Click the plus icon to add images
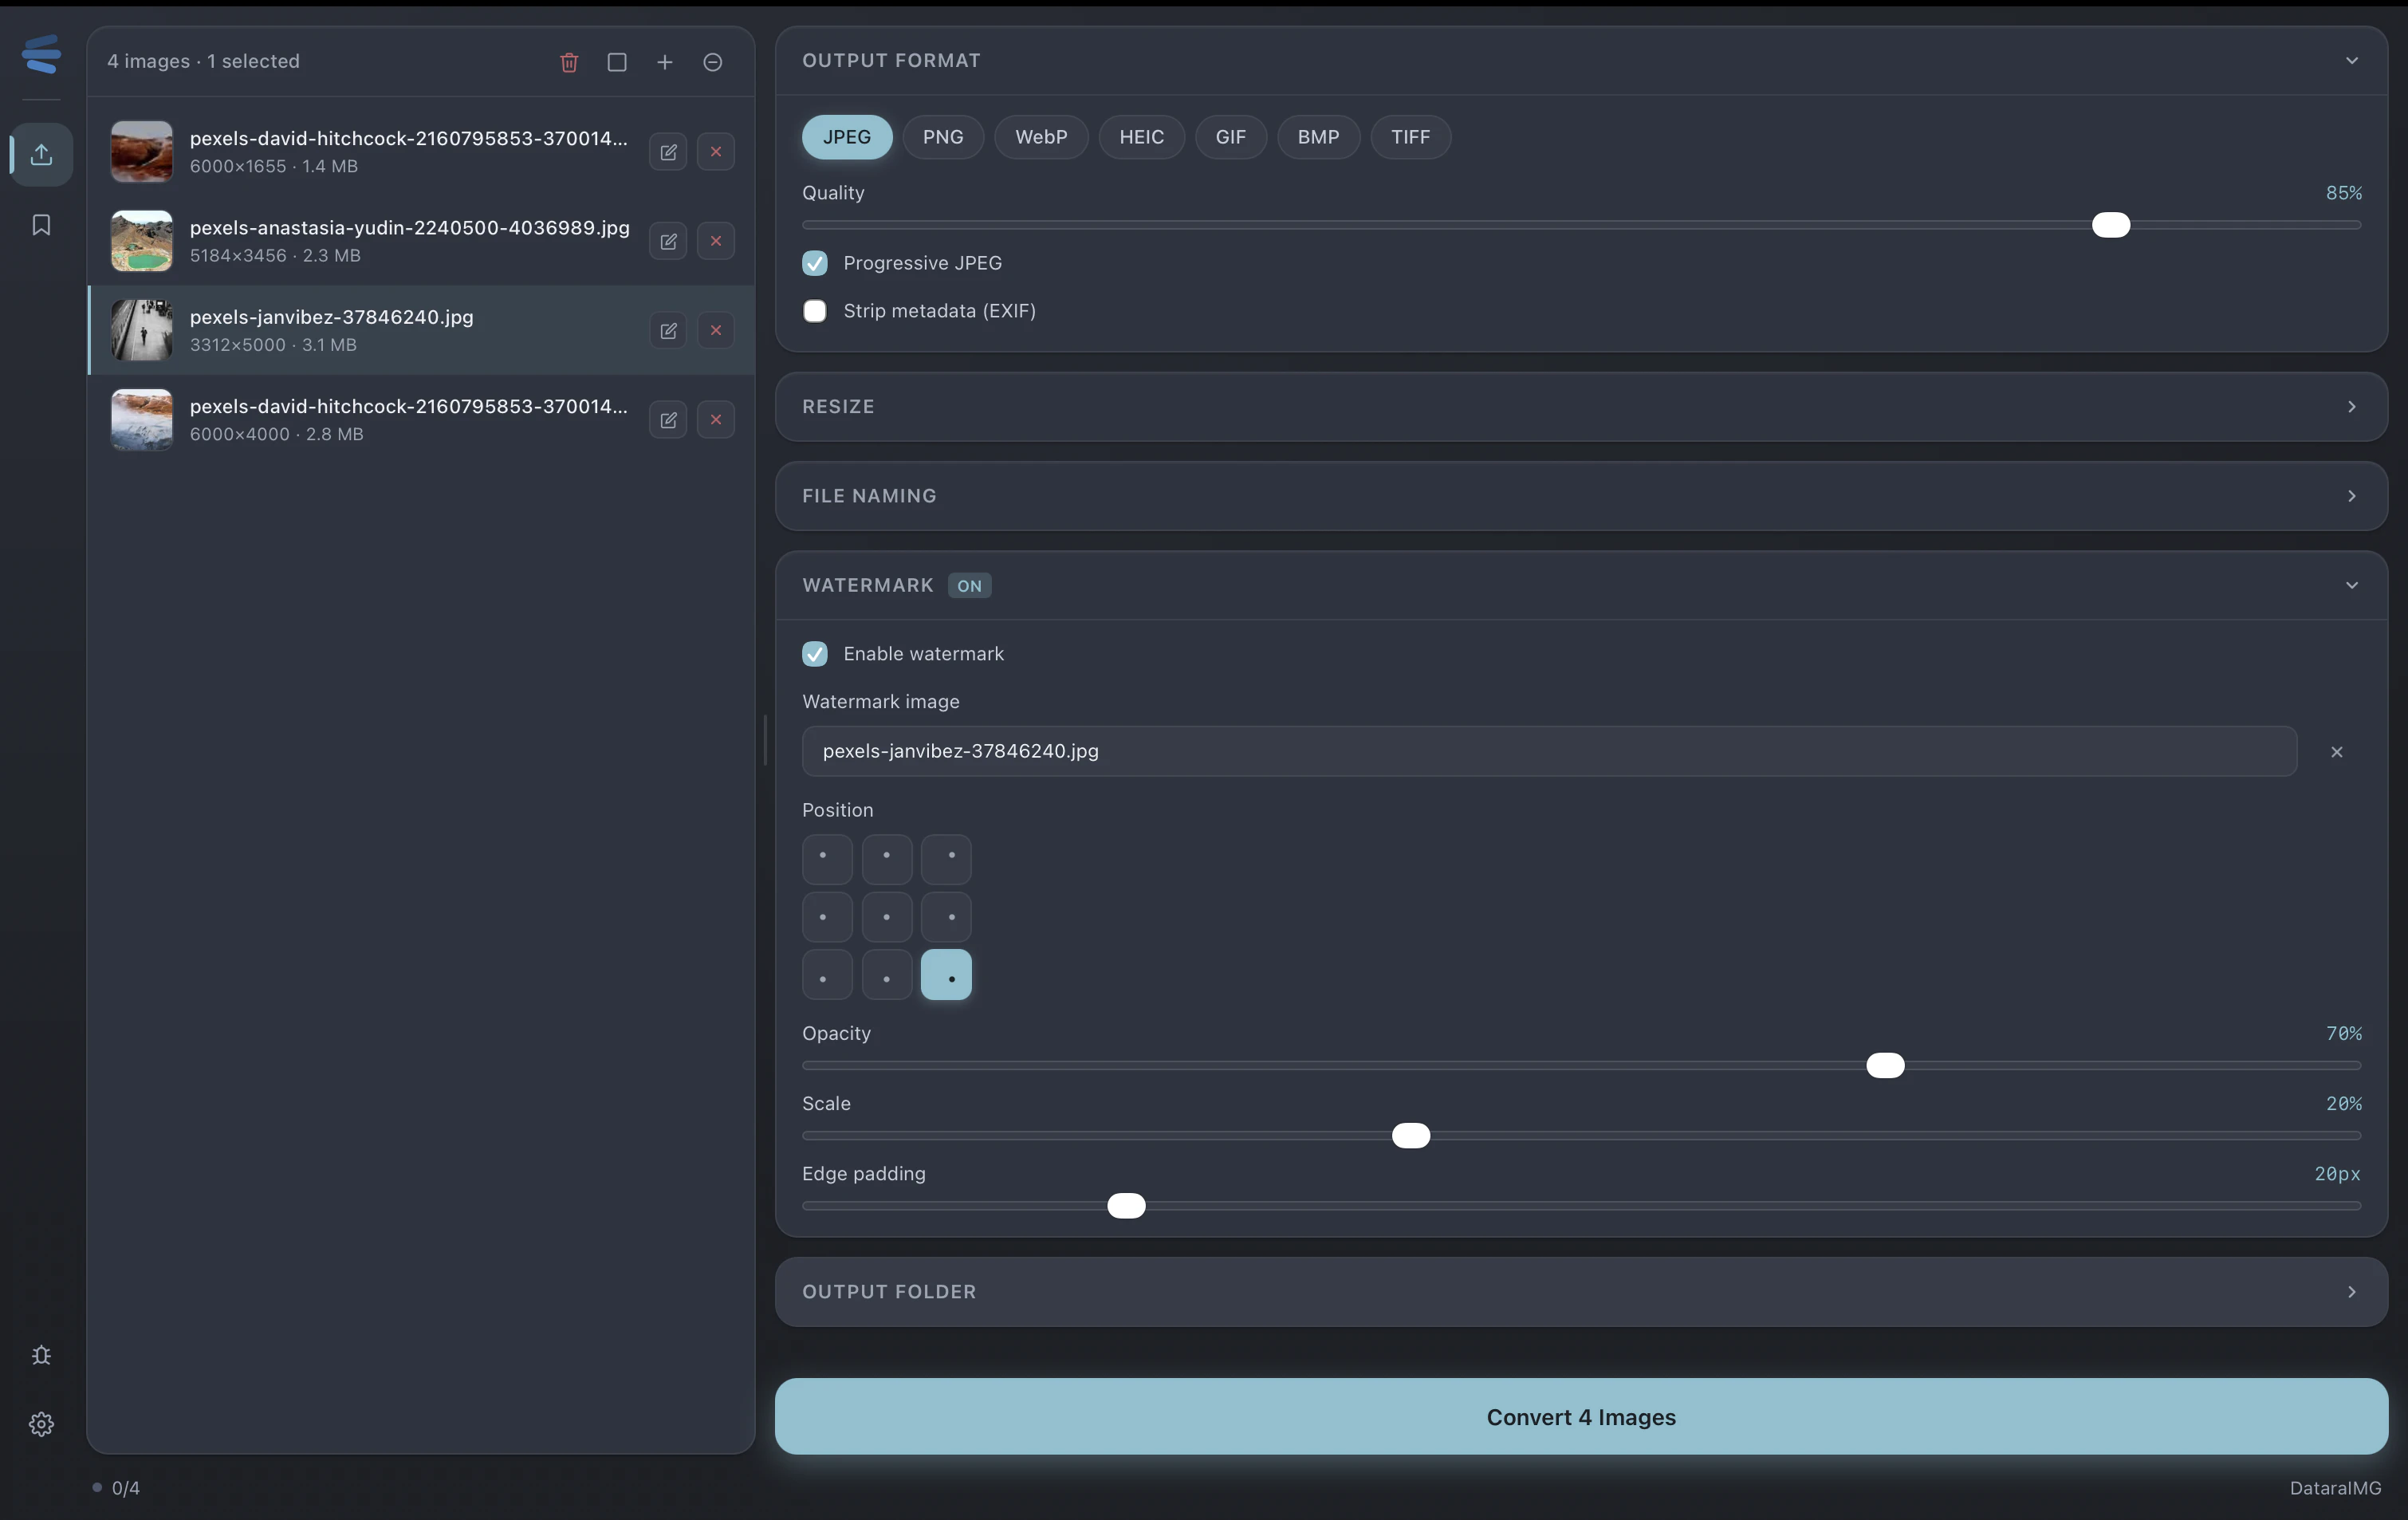This screenshot has width=2408, height=1520. 665,62
